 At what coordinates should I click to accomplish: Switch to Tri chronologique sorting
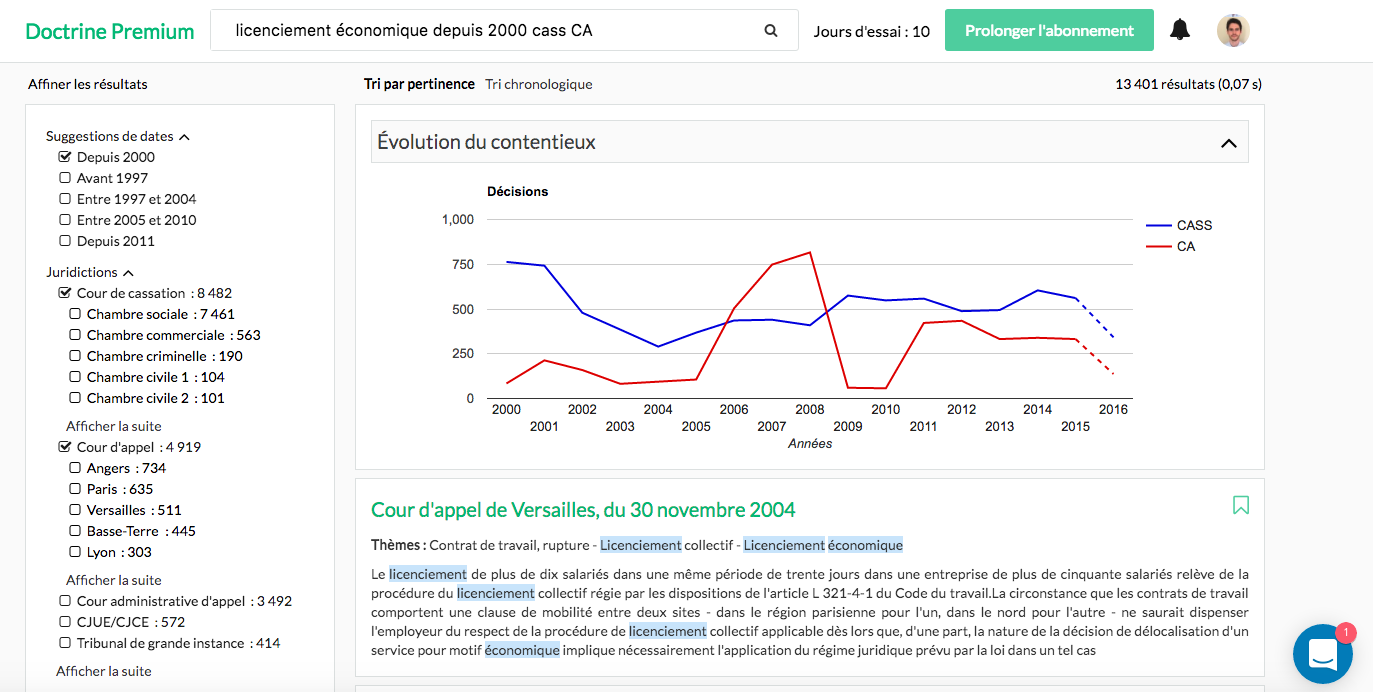click(x=539, y=84)
